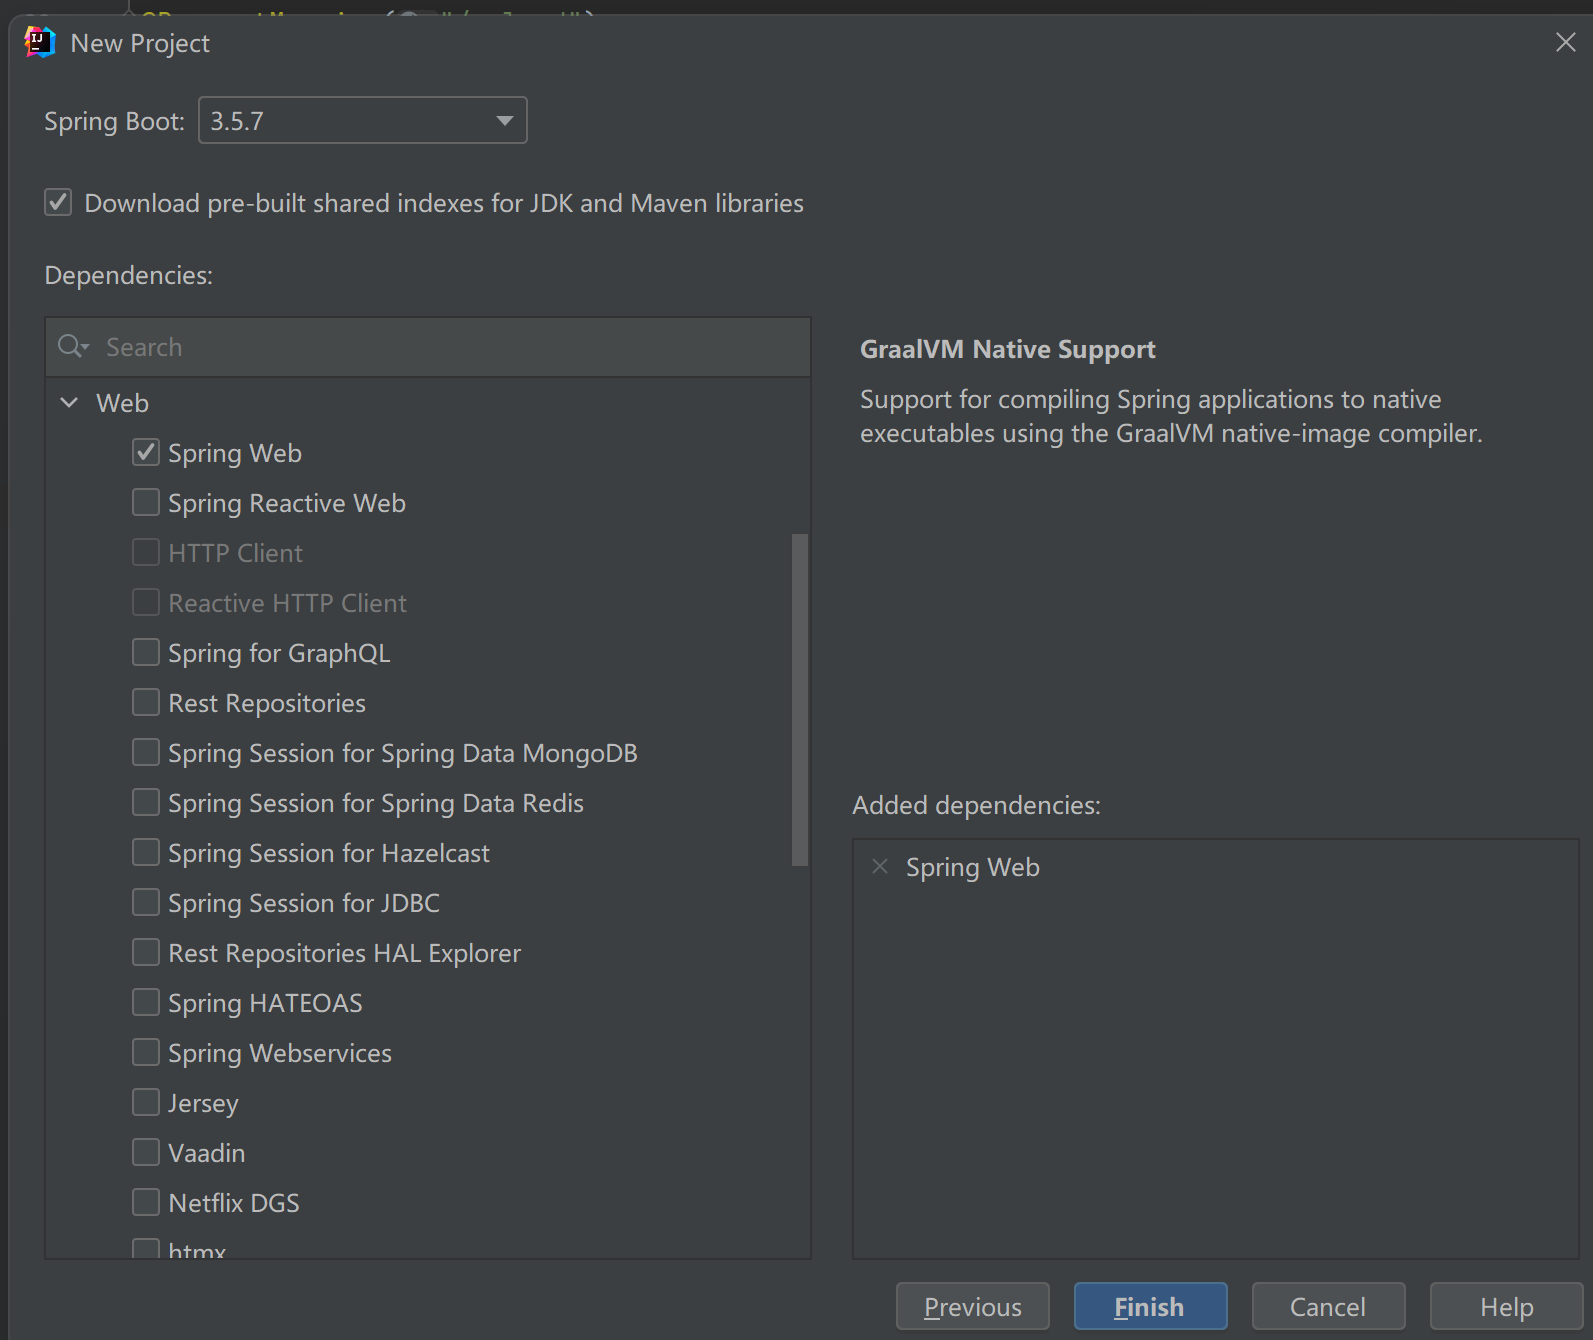Check the Spring Webservices checkbox
This screenshot has height=1340, width=1593.
146,1052
